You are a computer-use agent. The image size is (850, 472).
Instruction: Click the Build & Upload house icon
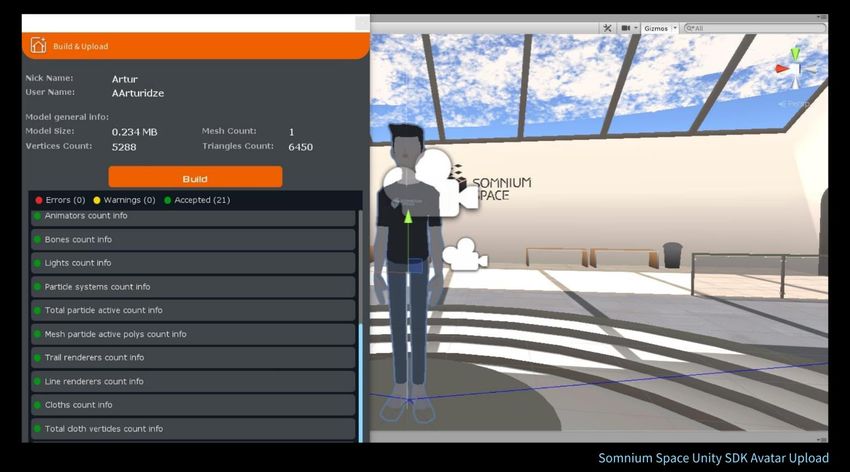[38, 46]
